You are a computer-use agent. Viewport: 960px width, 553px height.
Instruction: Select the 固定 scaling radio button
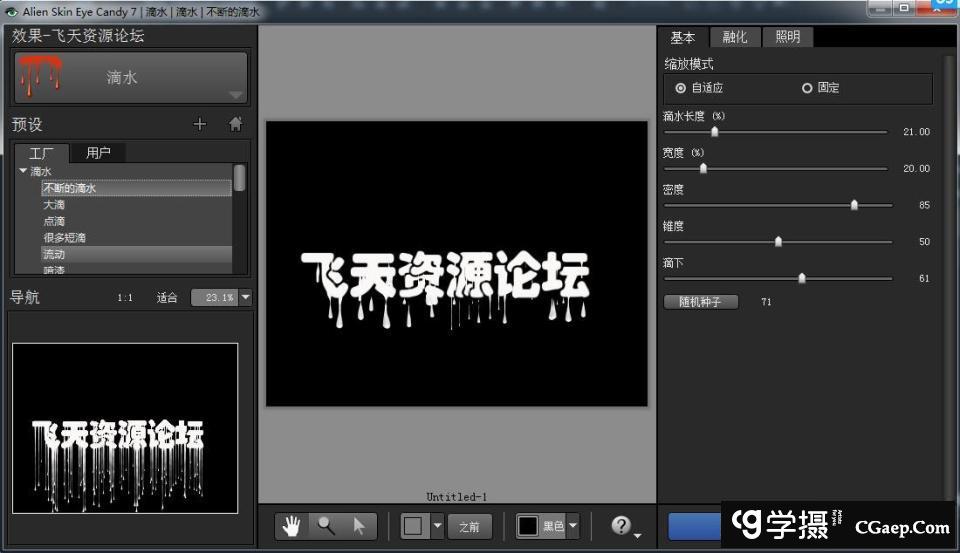pyautogui.click(x=807, y=88)
